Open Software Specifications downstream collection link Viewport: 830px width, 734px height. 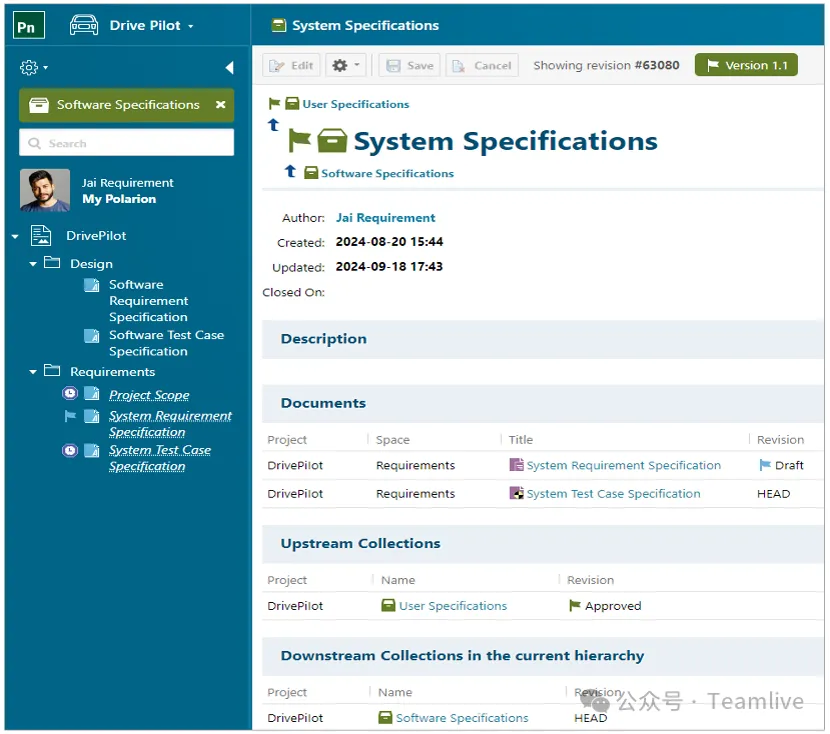tap(462, 718)
